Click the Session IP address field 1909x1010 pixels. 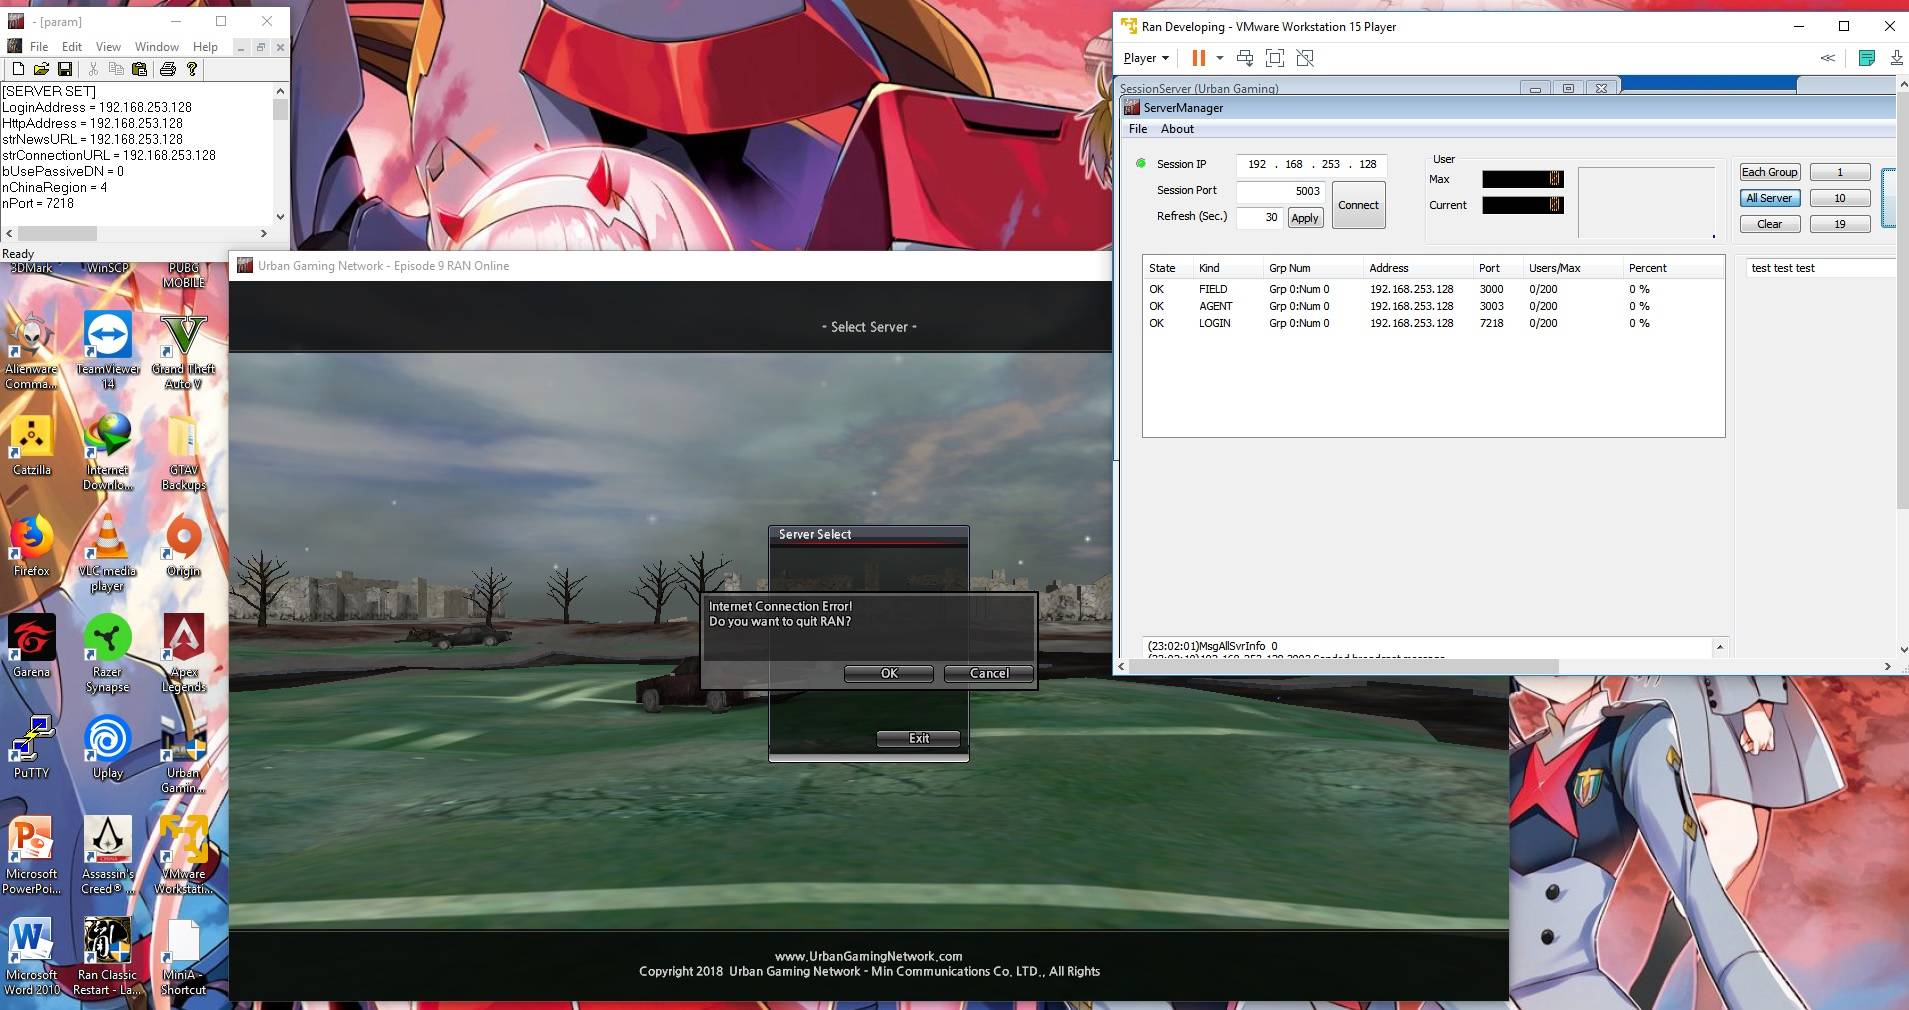[1311, 164]
